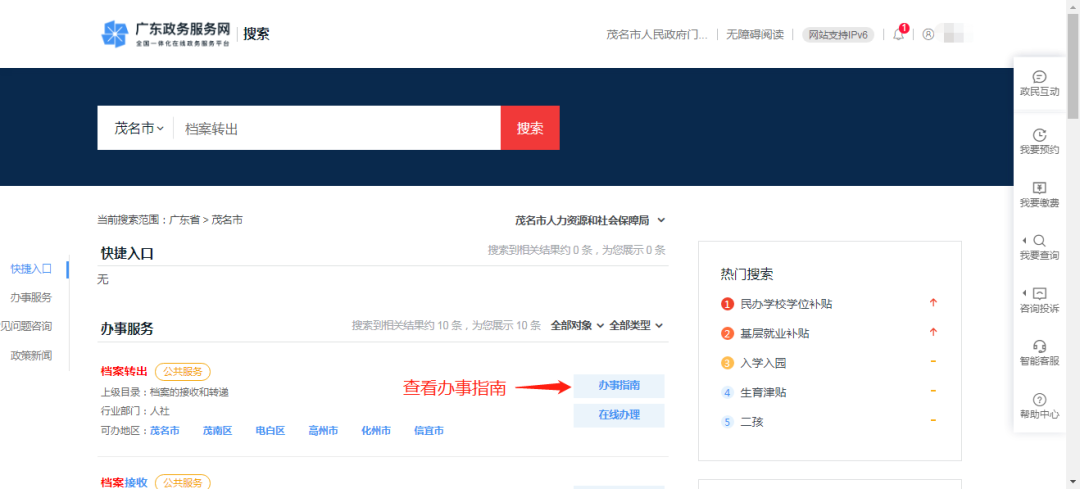Open 咨询投诉 in the side panel
Screen dimensions: 1080x489
[x=1039, y=300]
